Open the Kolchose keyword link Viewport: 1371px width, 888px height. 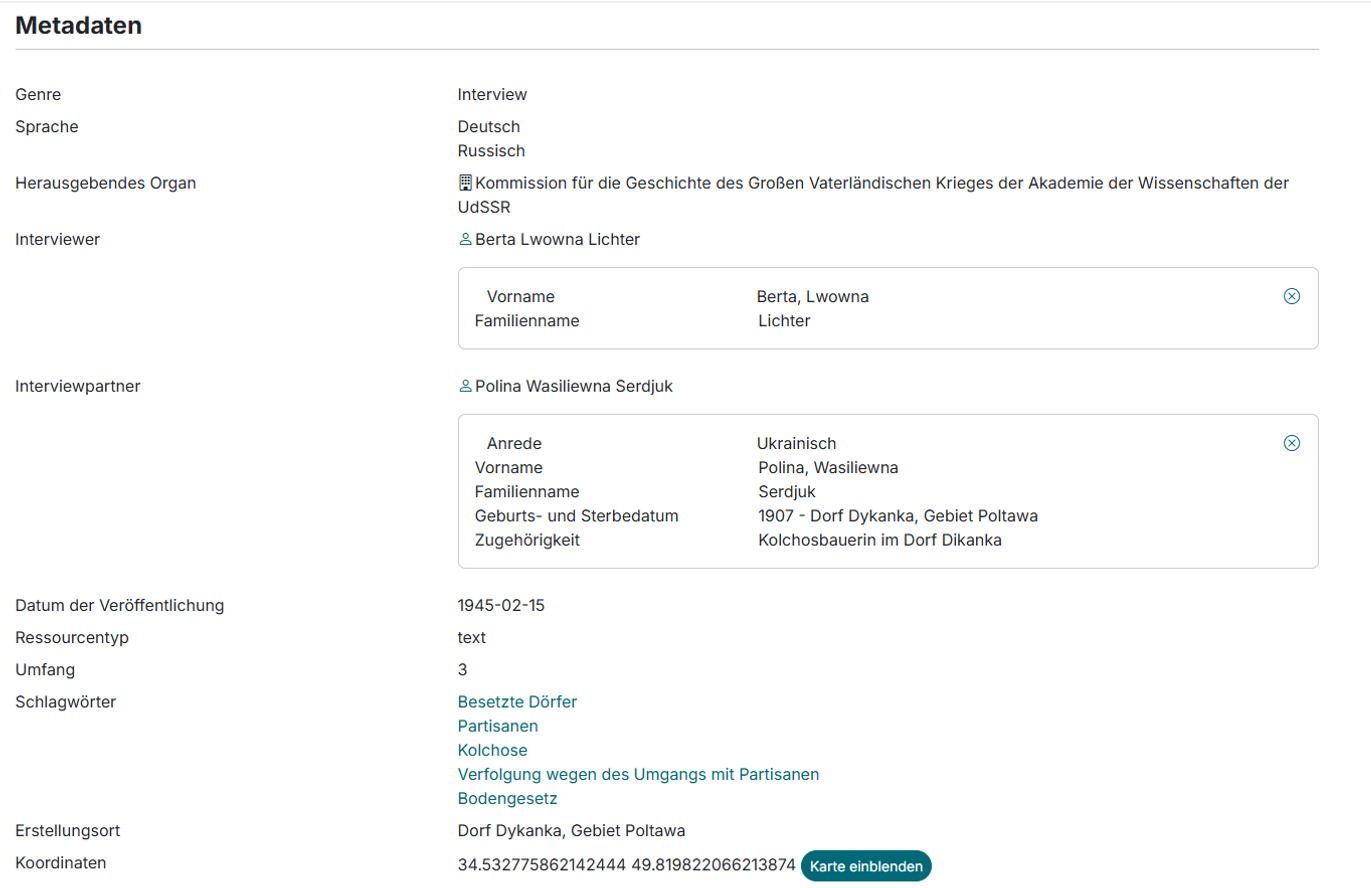pyautogui.click(x=492, y=750)
